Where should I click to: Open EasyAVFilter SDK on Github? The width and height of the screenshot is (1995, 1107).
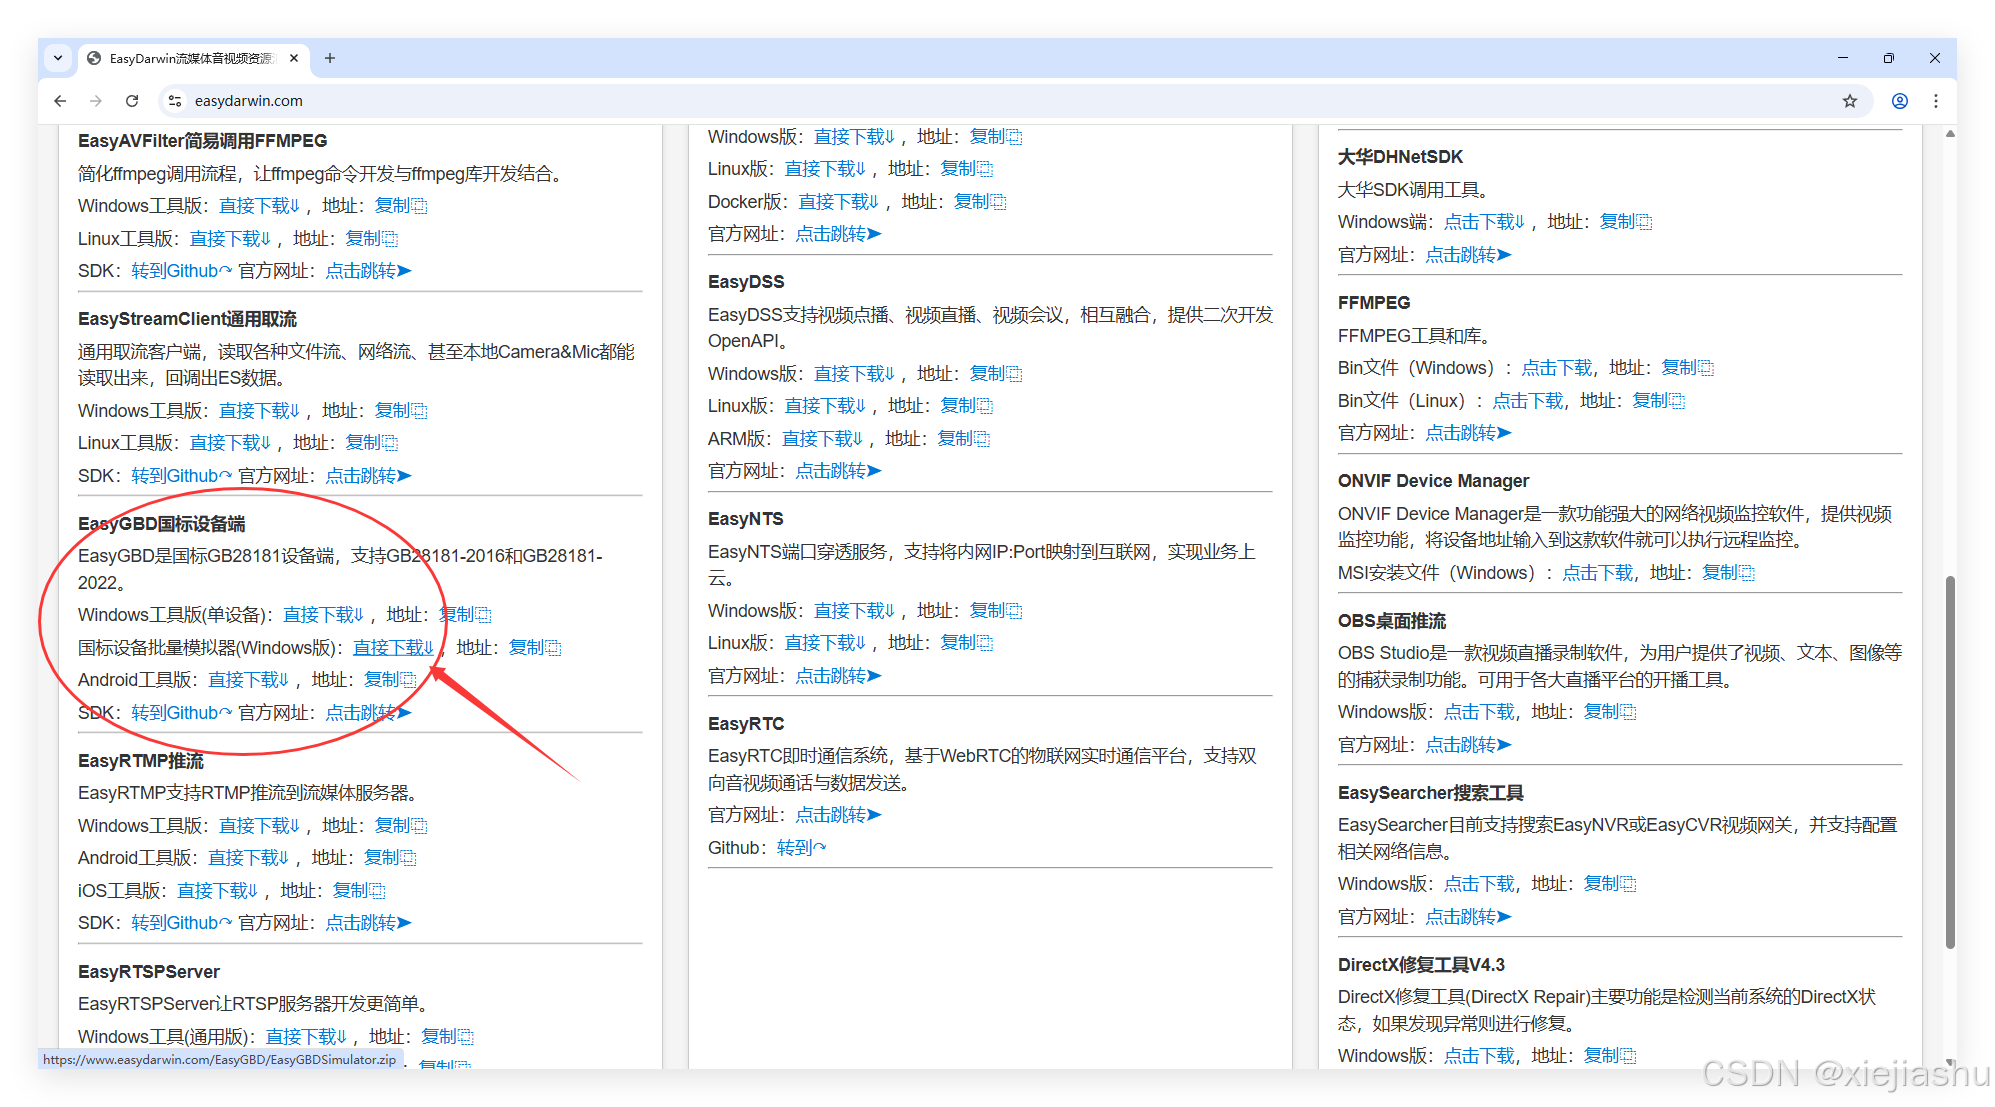click(x=181, y=271)
